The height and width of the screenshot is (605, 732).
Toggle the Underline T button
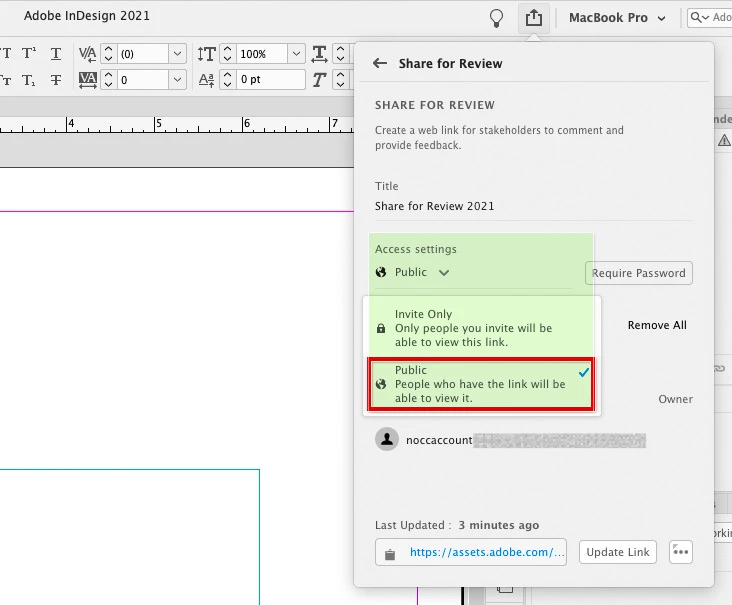coord(56,54)
